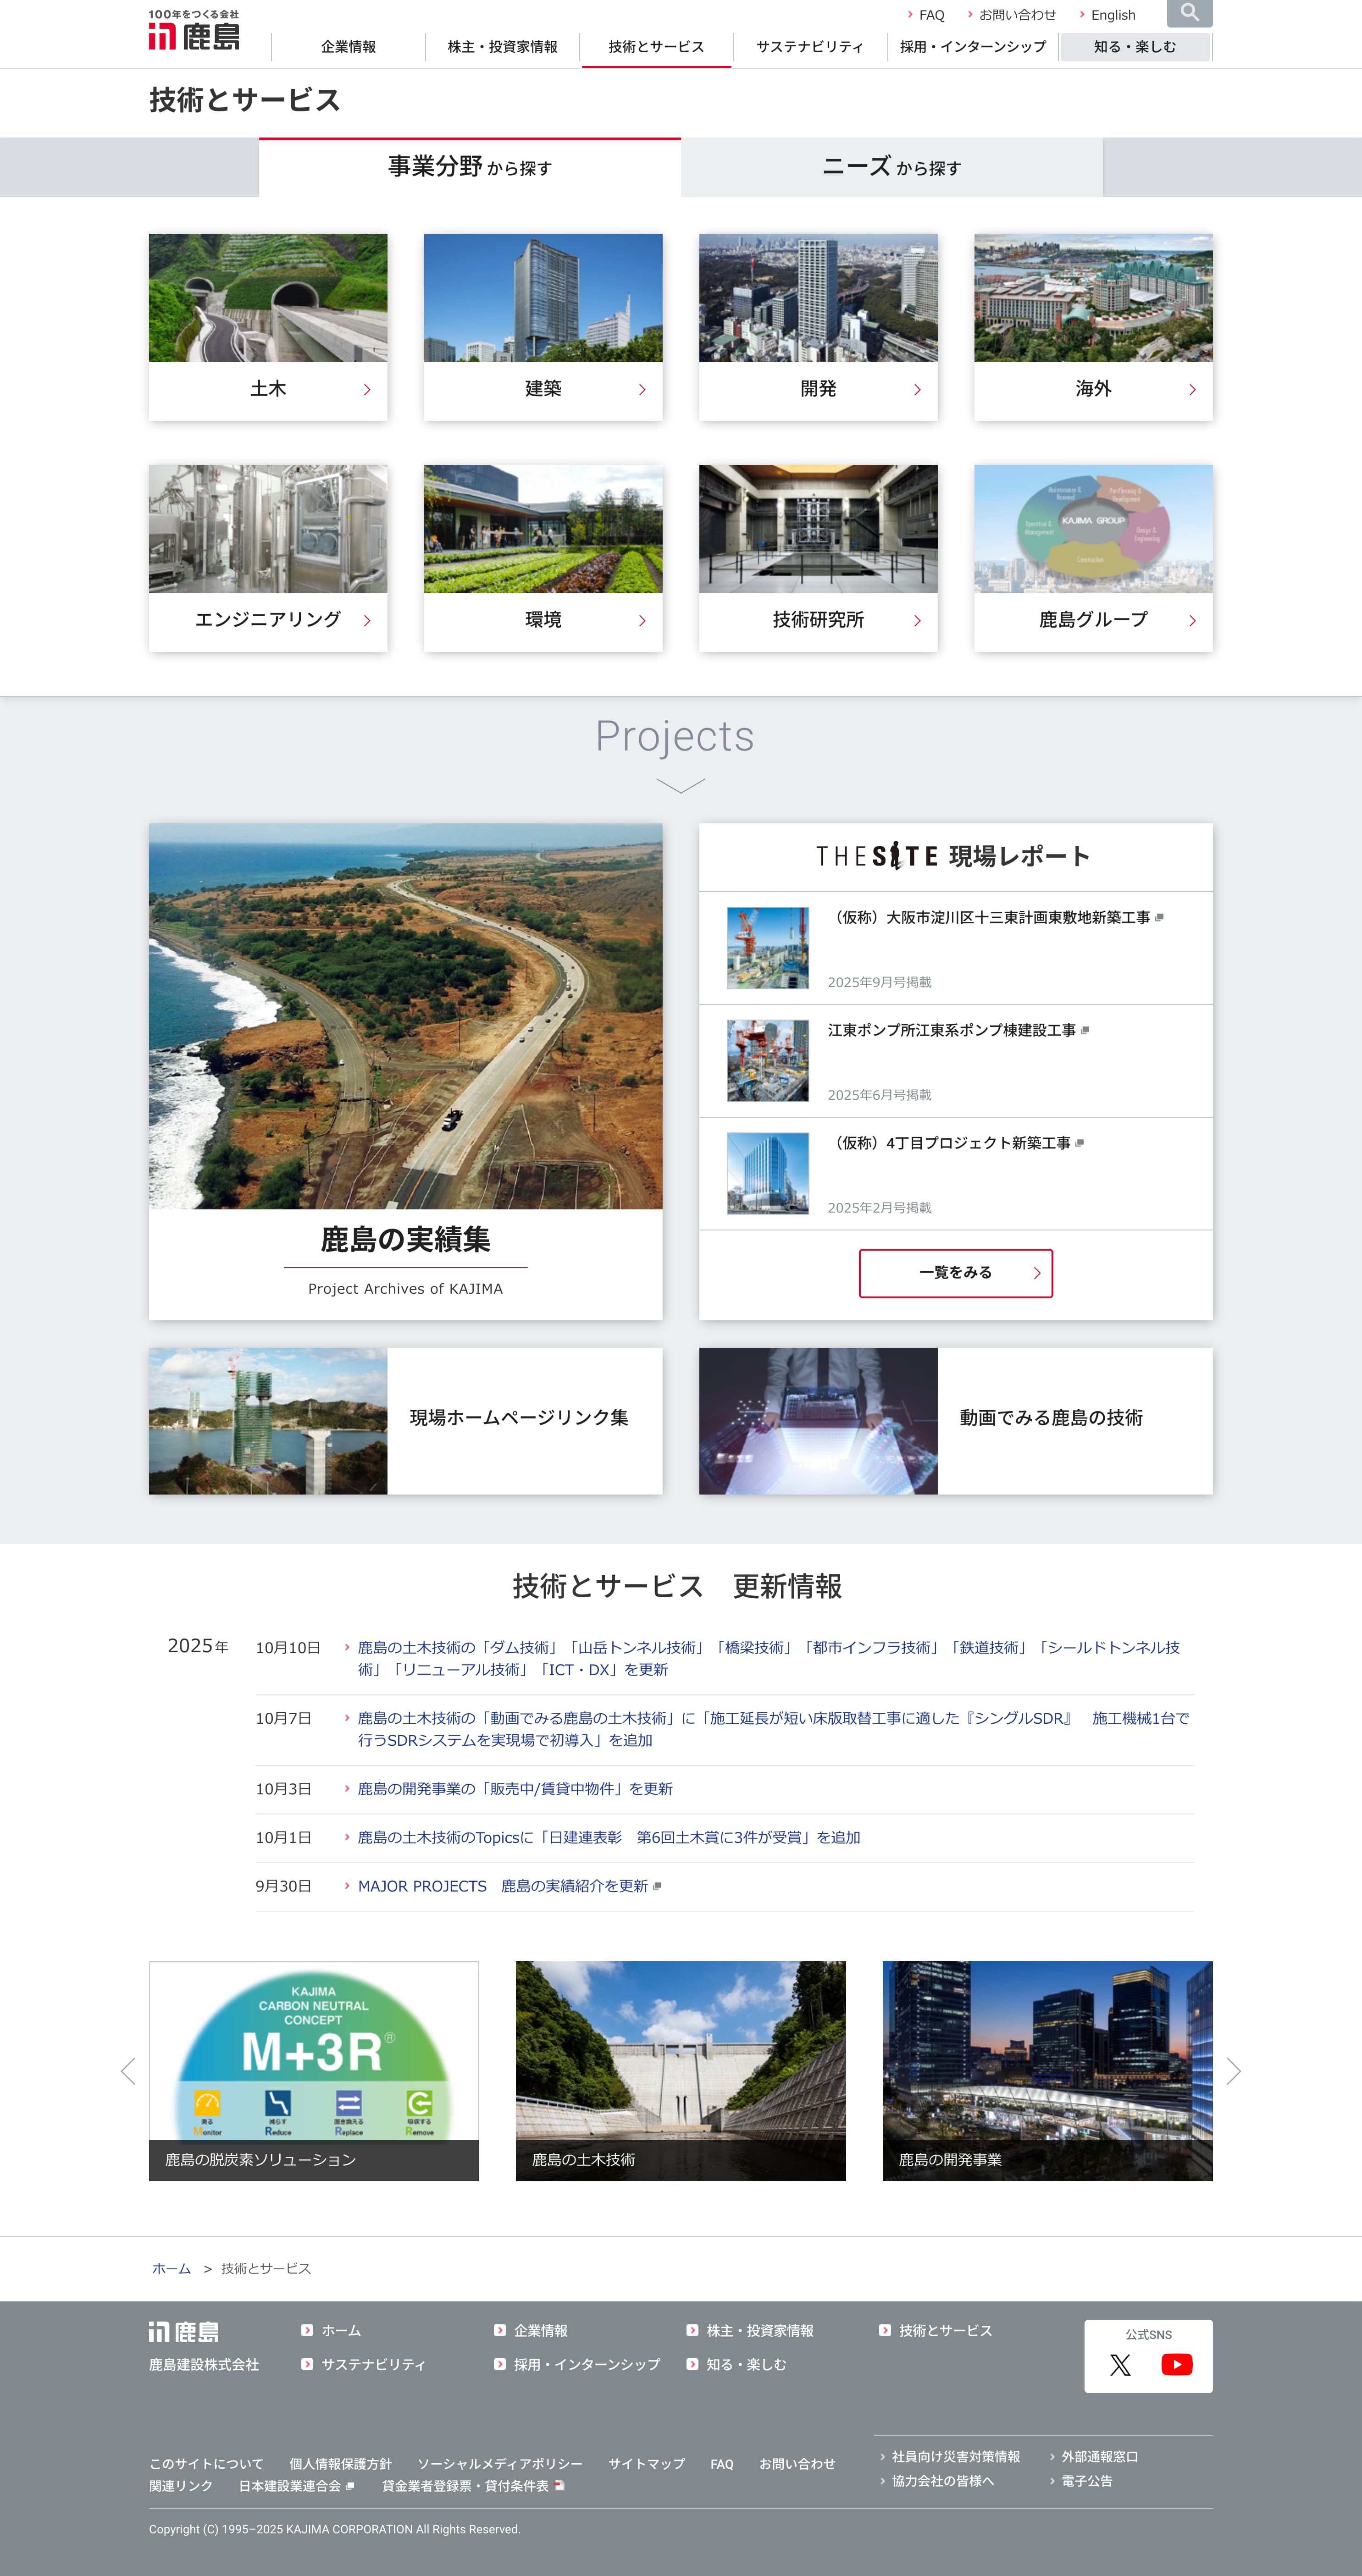Open the 土木 category card
1362x2576 pixels.
(268, 388)
